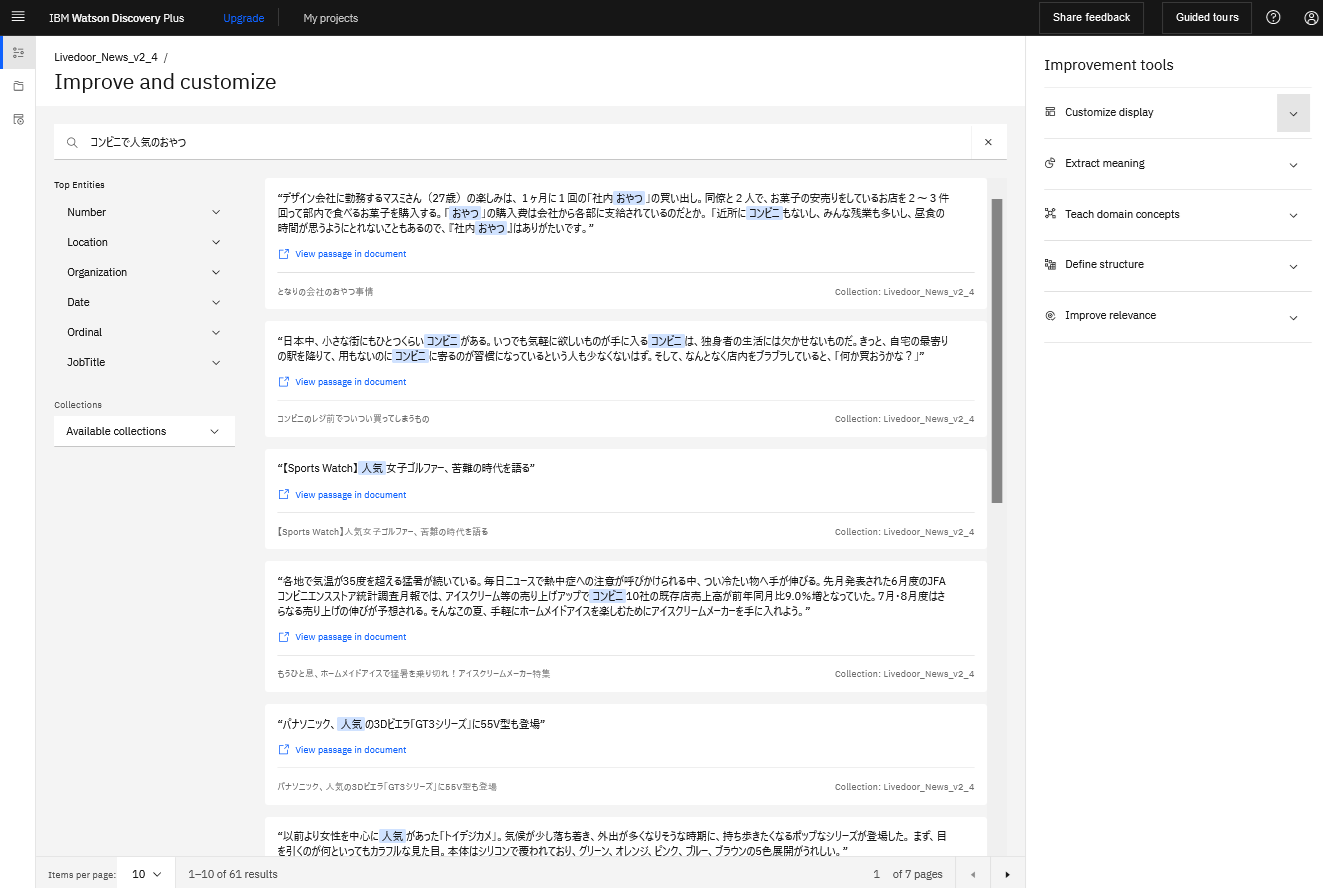
Task: Select the Improve and customize sidebar icon
Action: (x=18, y=52)
